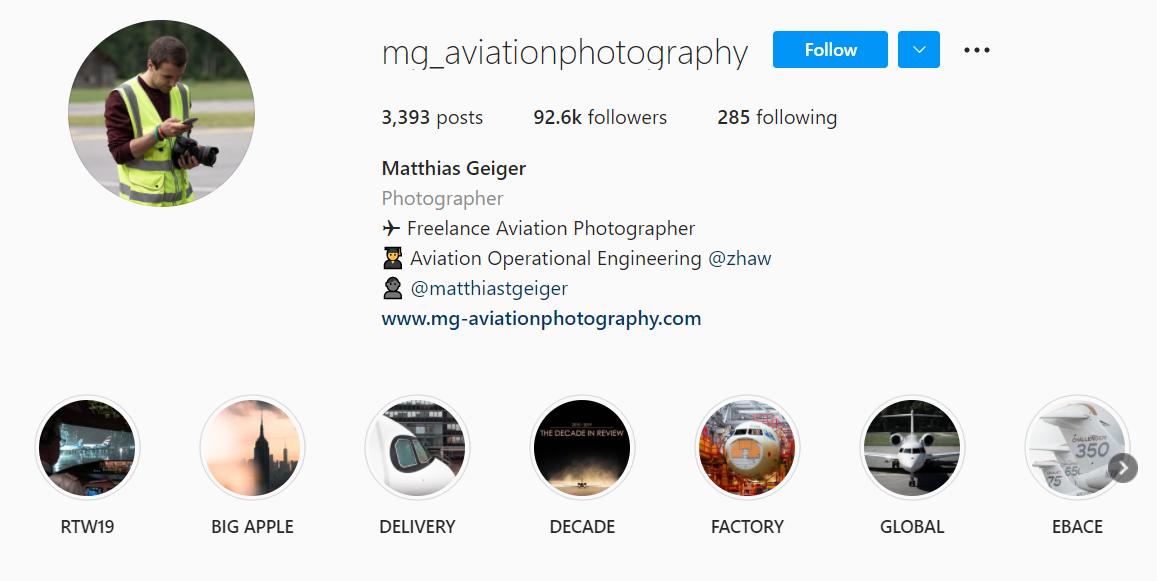This screenshot has height=581, width=1157.
Task: View the GLOBAL highlight circle
Action: point(912,447)
